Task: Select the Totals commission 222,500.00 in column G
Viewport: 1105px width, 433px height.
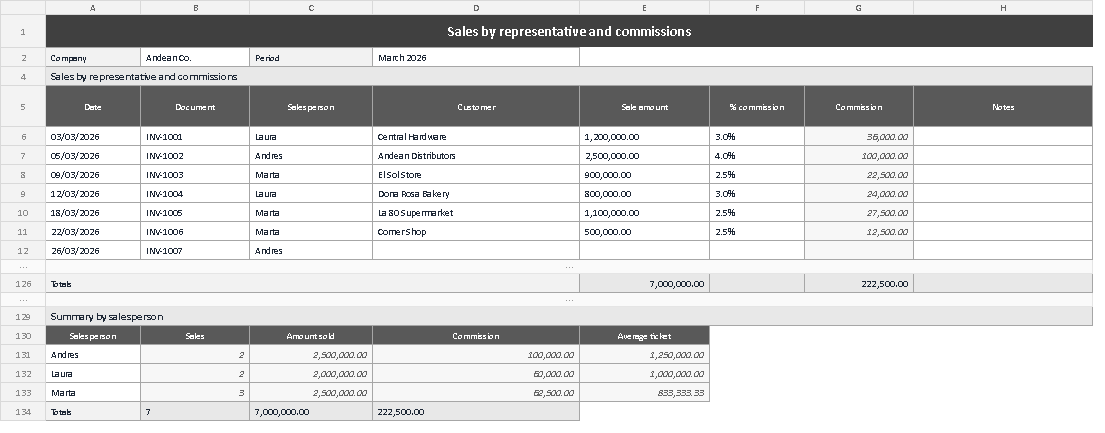Action: click(x=859, y=283)
